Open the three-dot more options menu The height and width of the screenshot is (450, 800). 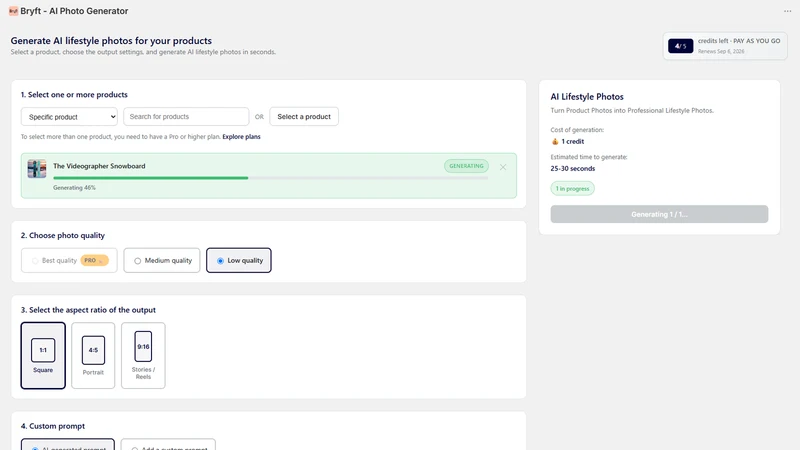coord(787,11)
